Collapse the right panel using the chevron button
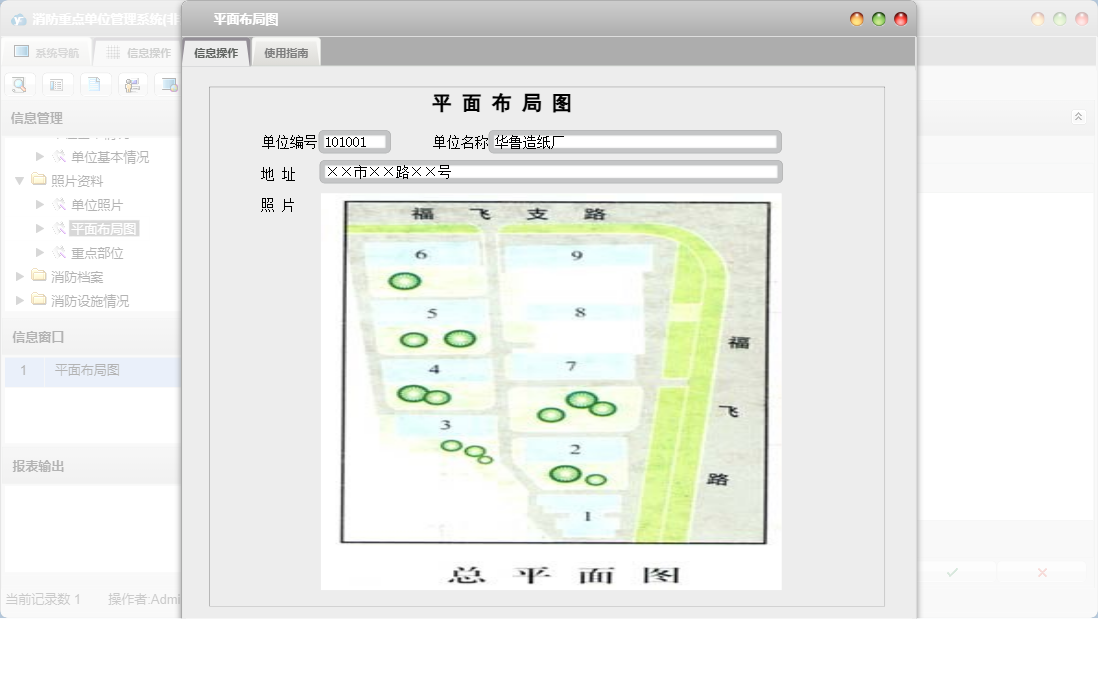This screenshot has width=1098, height=675. pyautogui.click(x=1078, y=115)
